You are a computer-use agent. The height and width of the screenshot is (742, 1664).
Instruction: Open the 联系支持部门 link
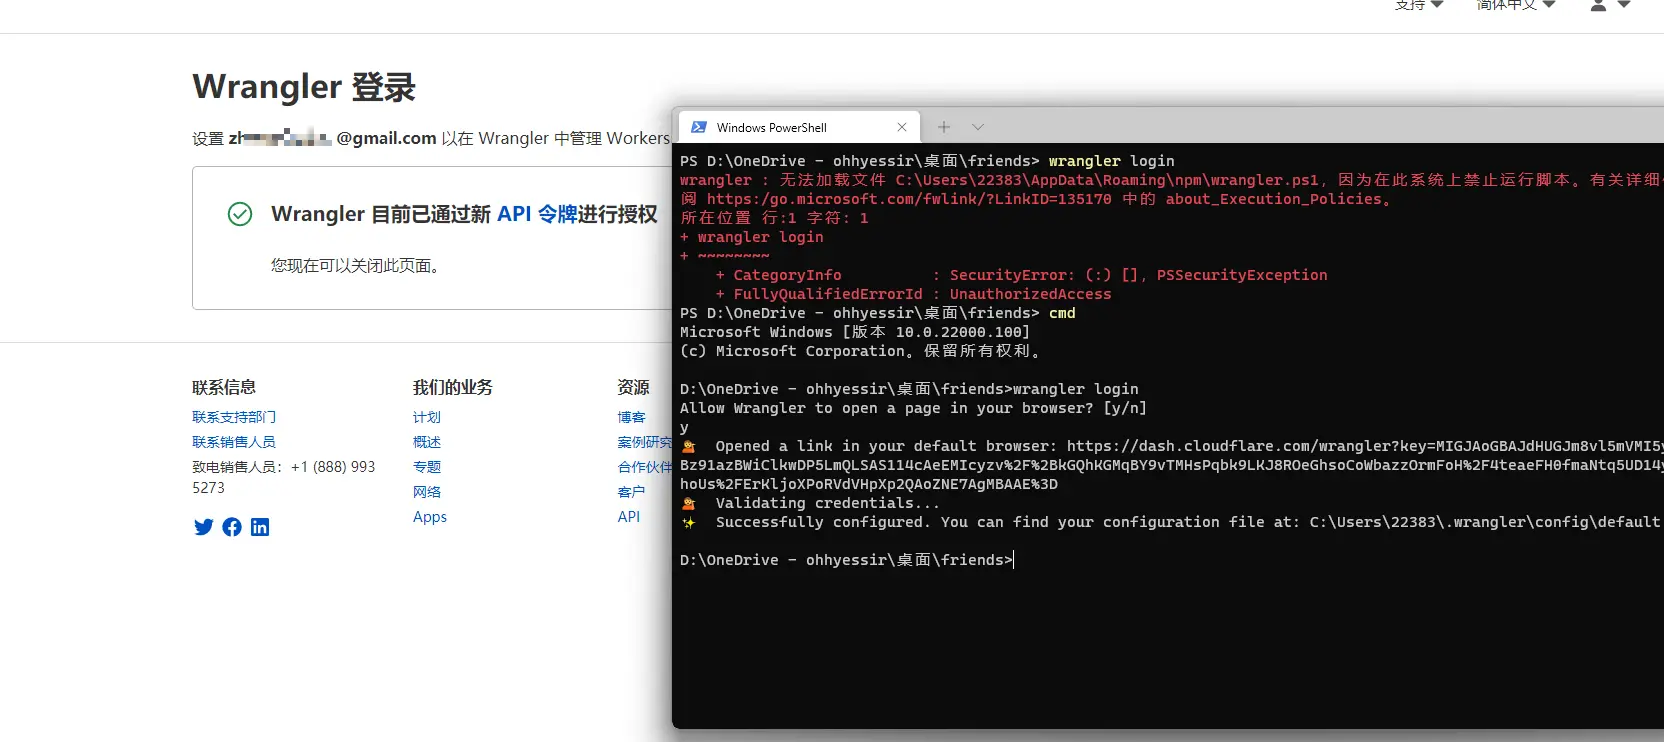click(234, 417)
